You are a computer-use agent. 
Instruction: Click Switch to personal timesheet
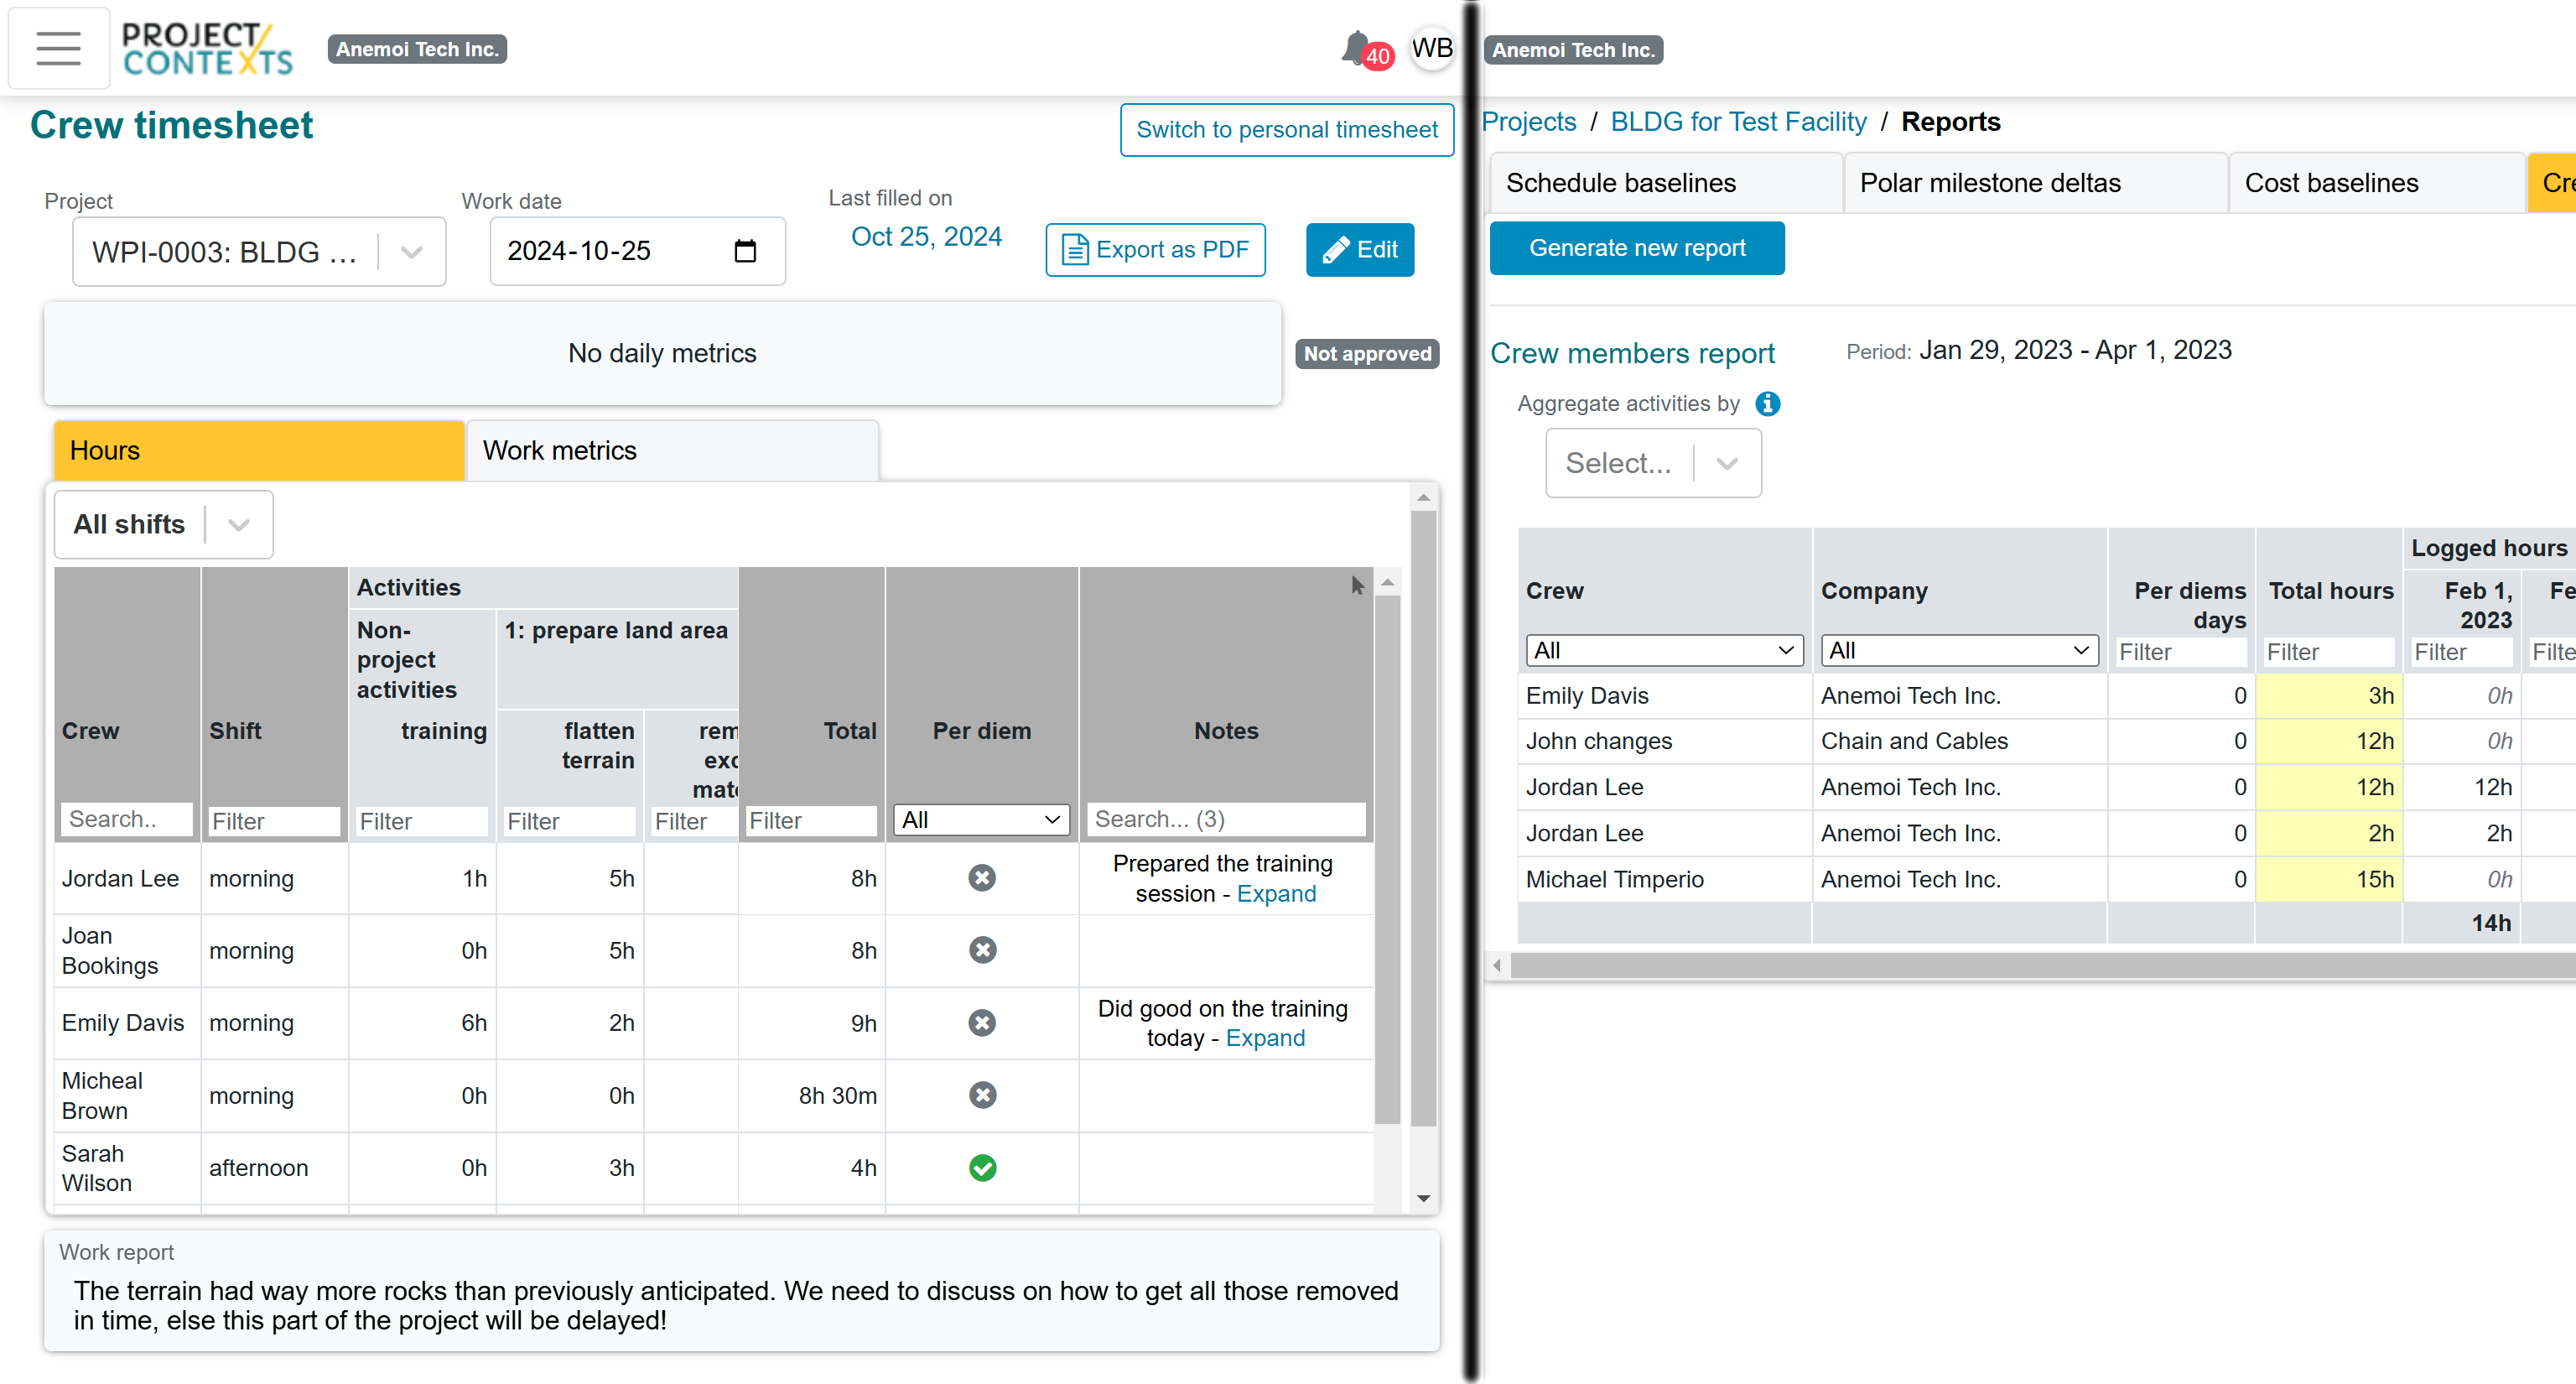pyautogui.click(x=1287, y=130)
